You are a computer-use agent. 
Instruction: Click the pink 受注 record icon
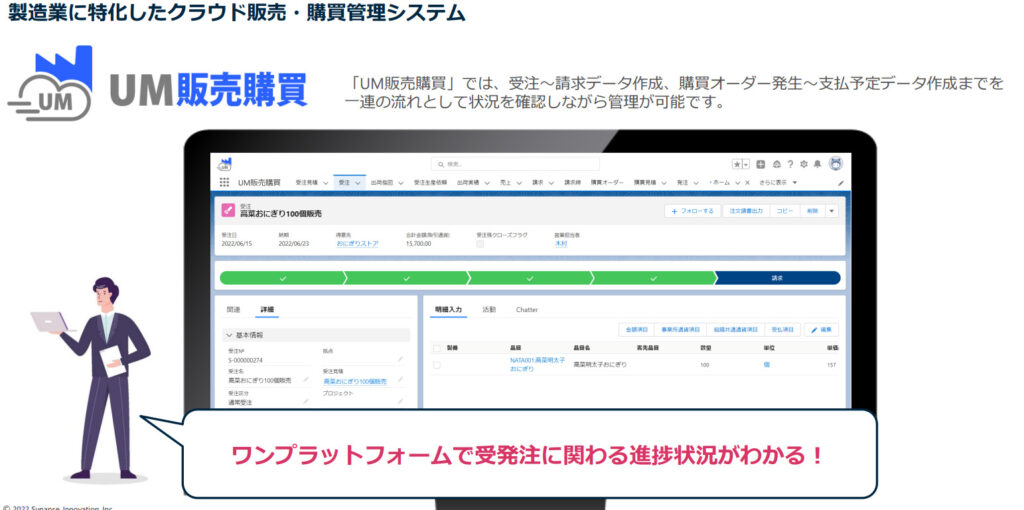pyautogui.click(x=227, y=210)
